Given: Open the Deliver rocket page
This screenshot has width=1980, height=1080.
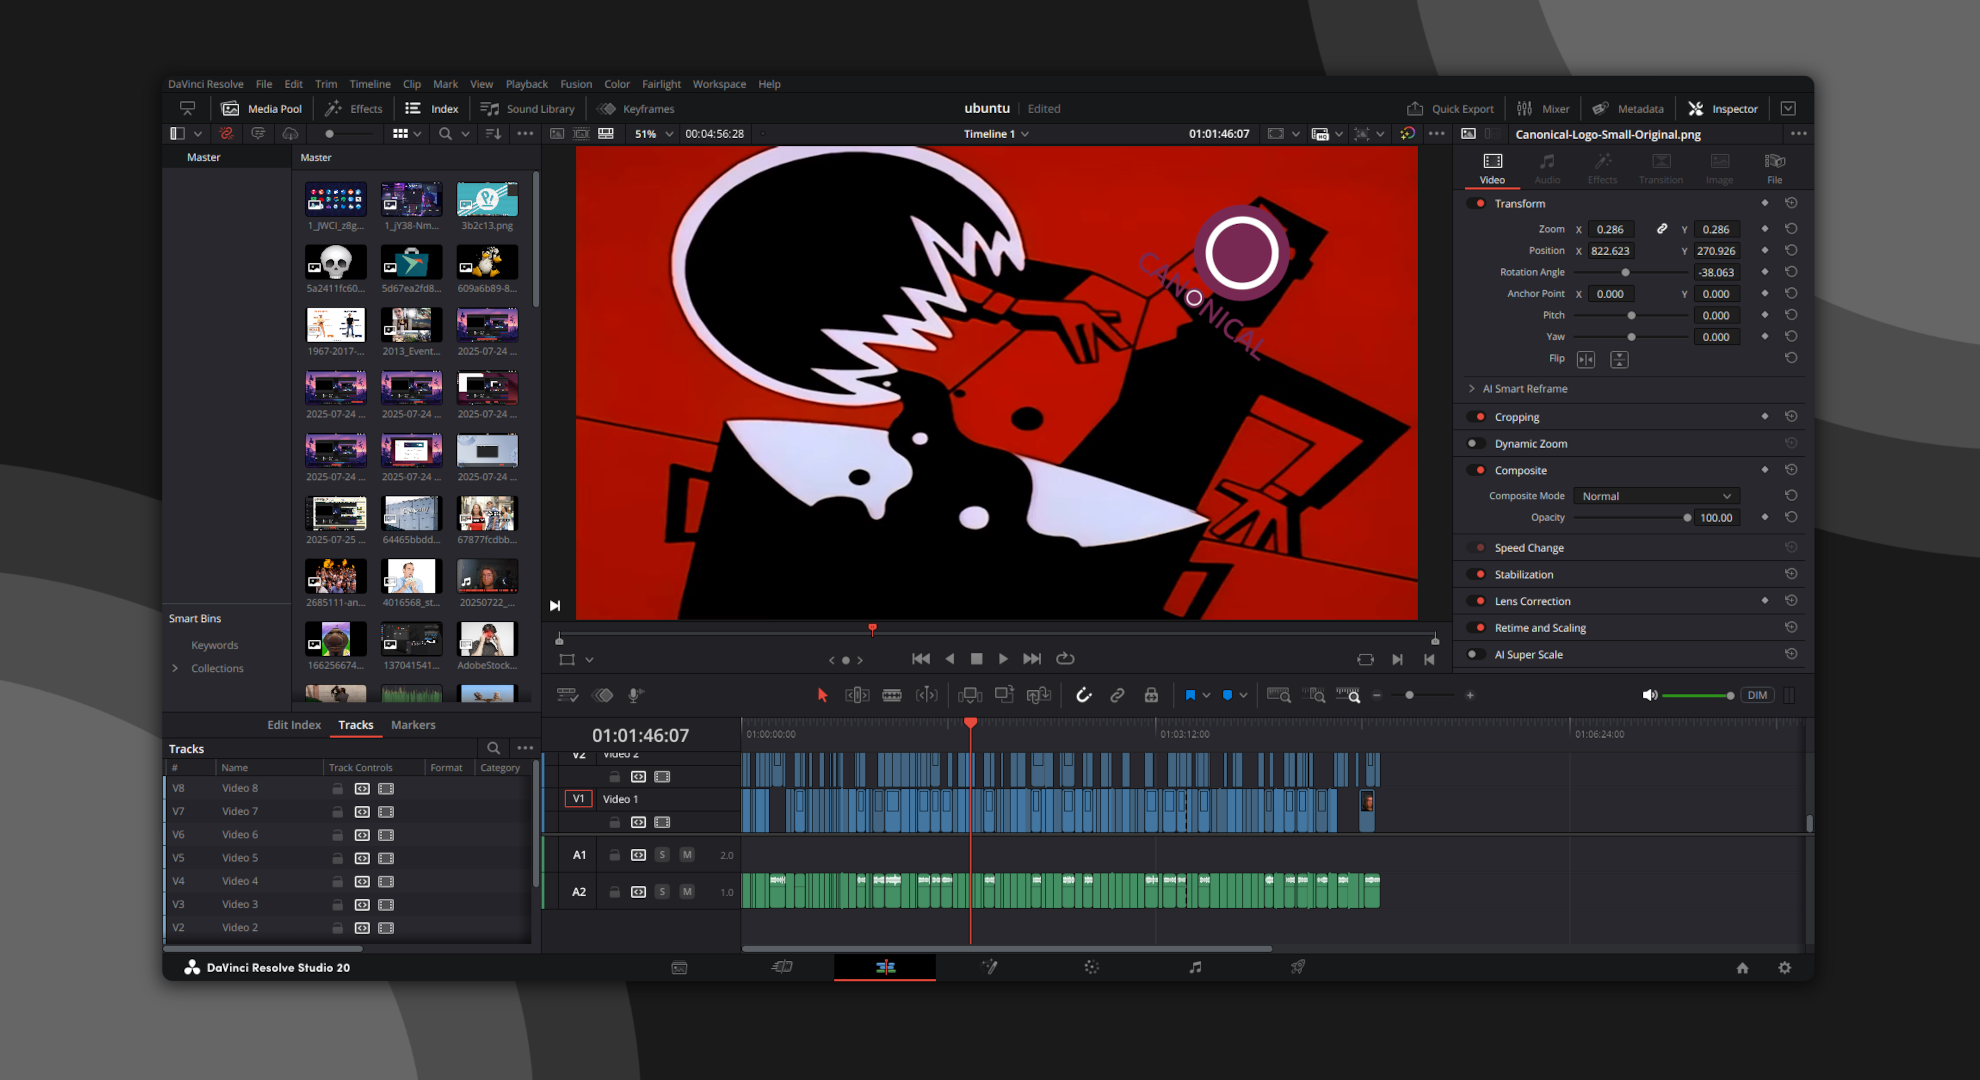Looking at the screenshot, I should (x=1298, y=967).
